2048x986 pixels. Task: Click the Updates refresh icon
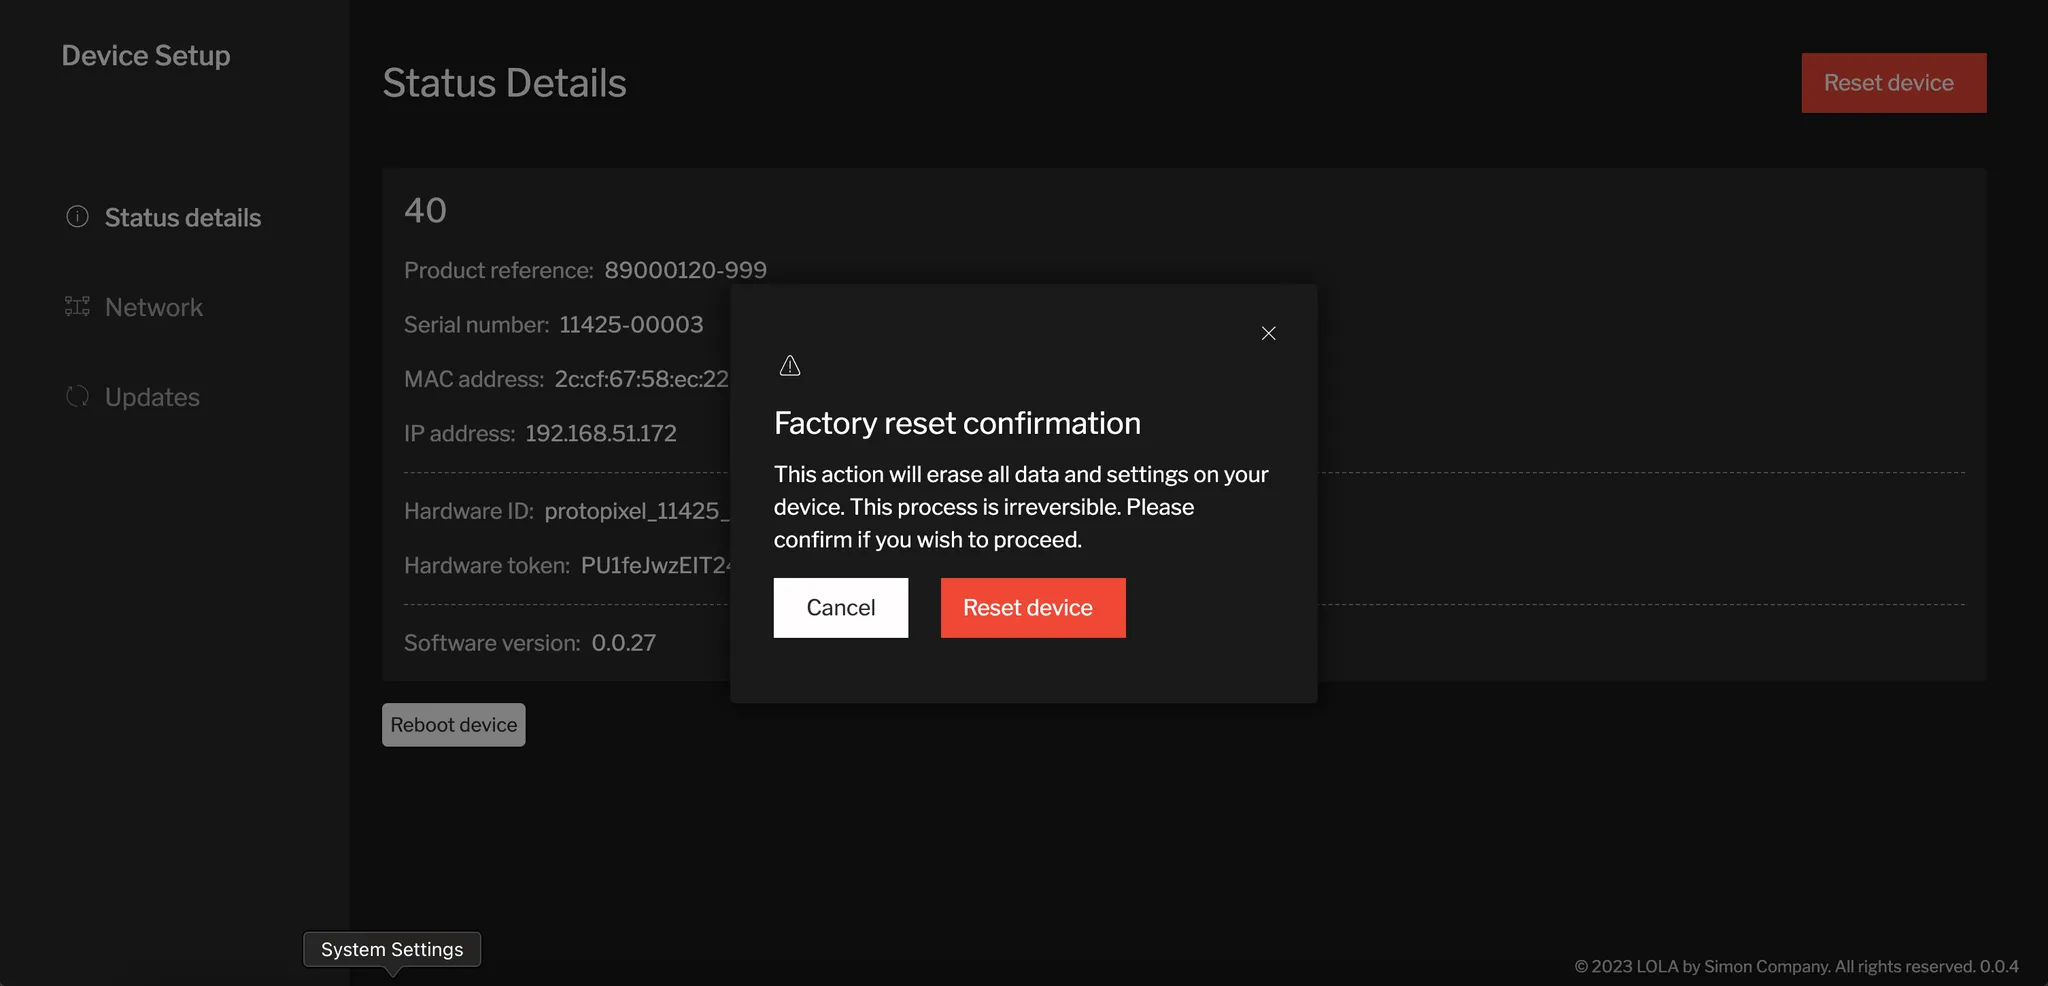coord(77,397)
